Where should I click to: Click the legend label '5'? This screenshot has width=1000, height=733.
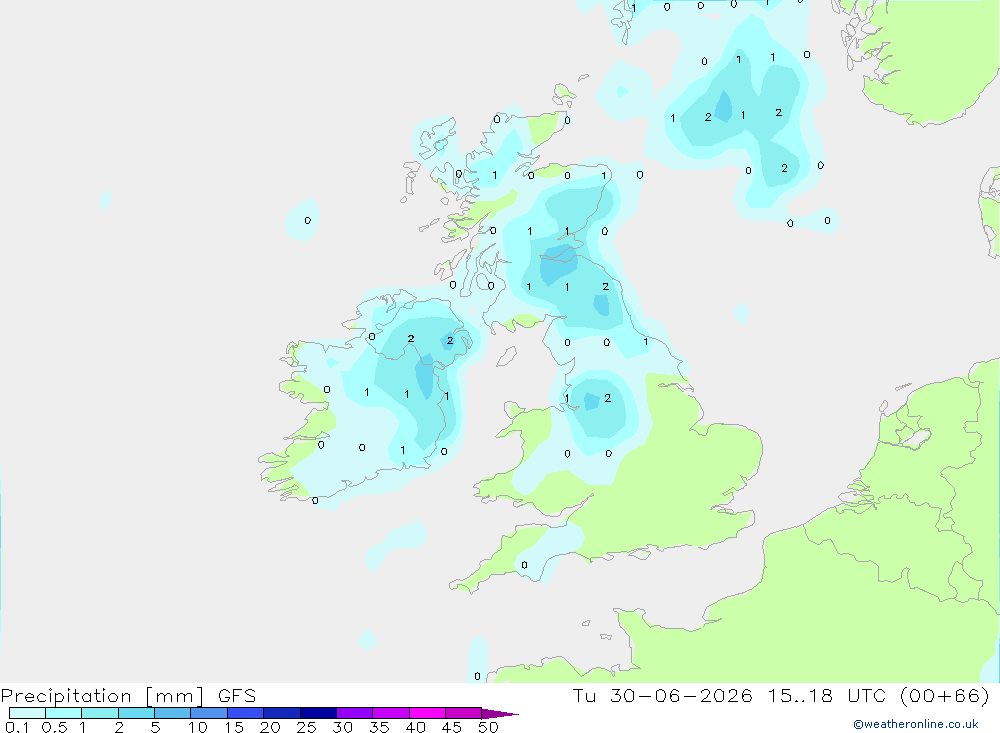[x=155, y=727]
